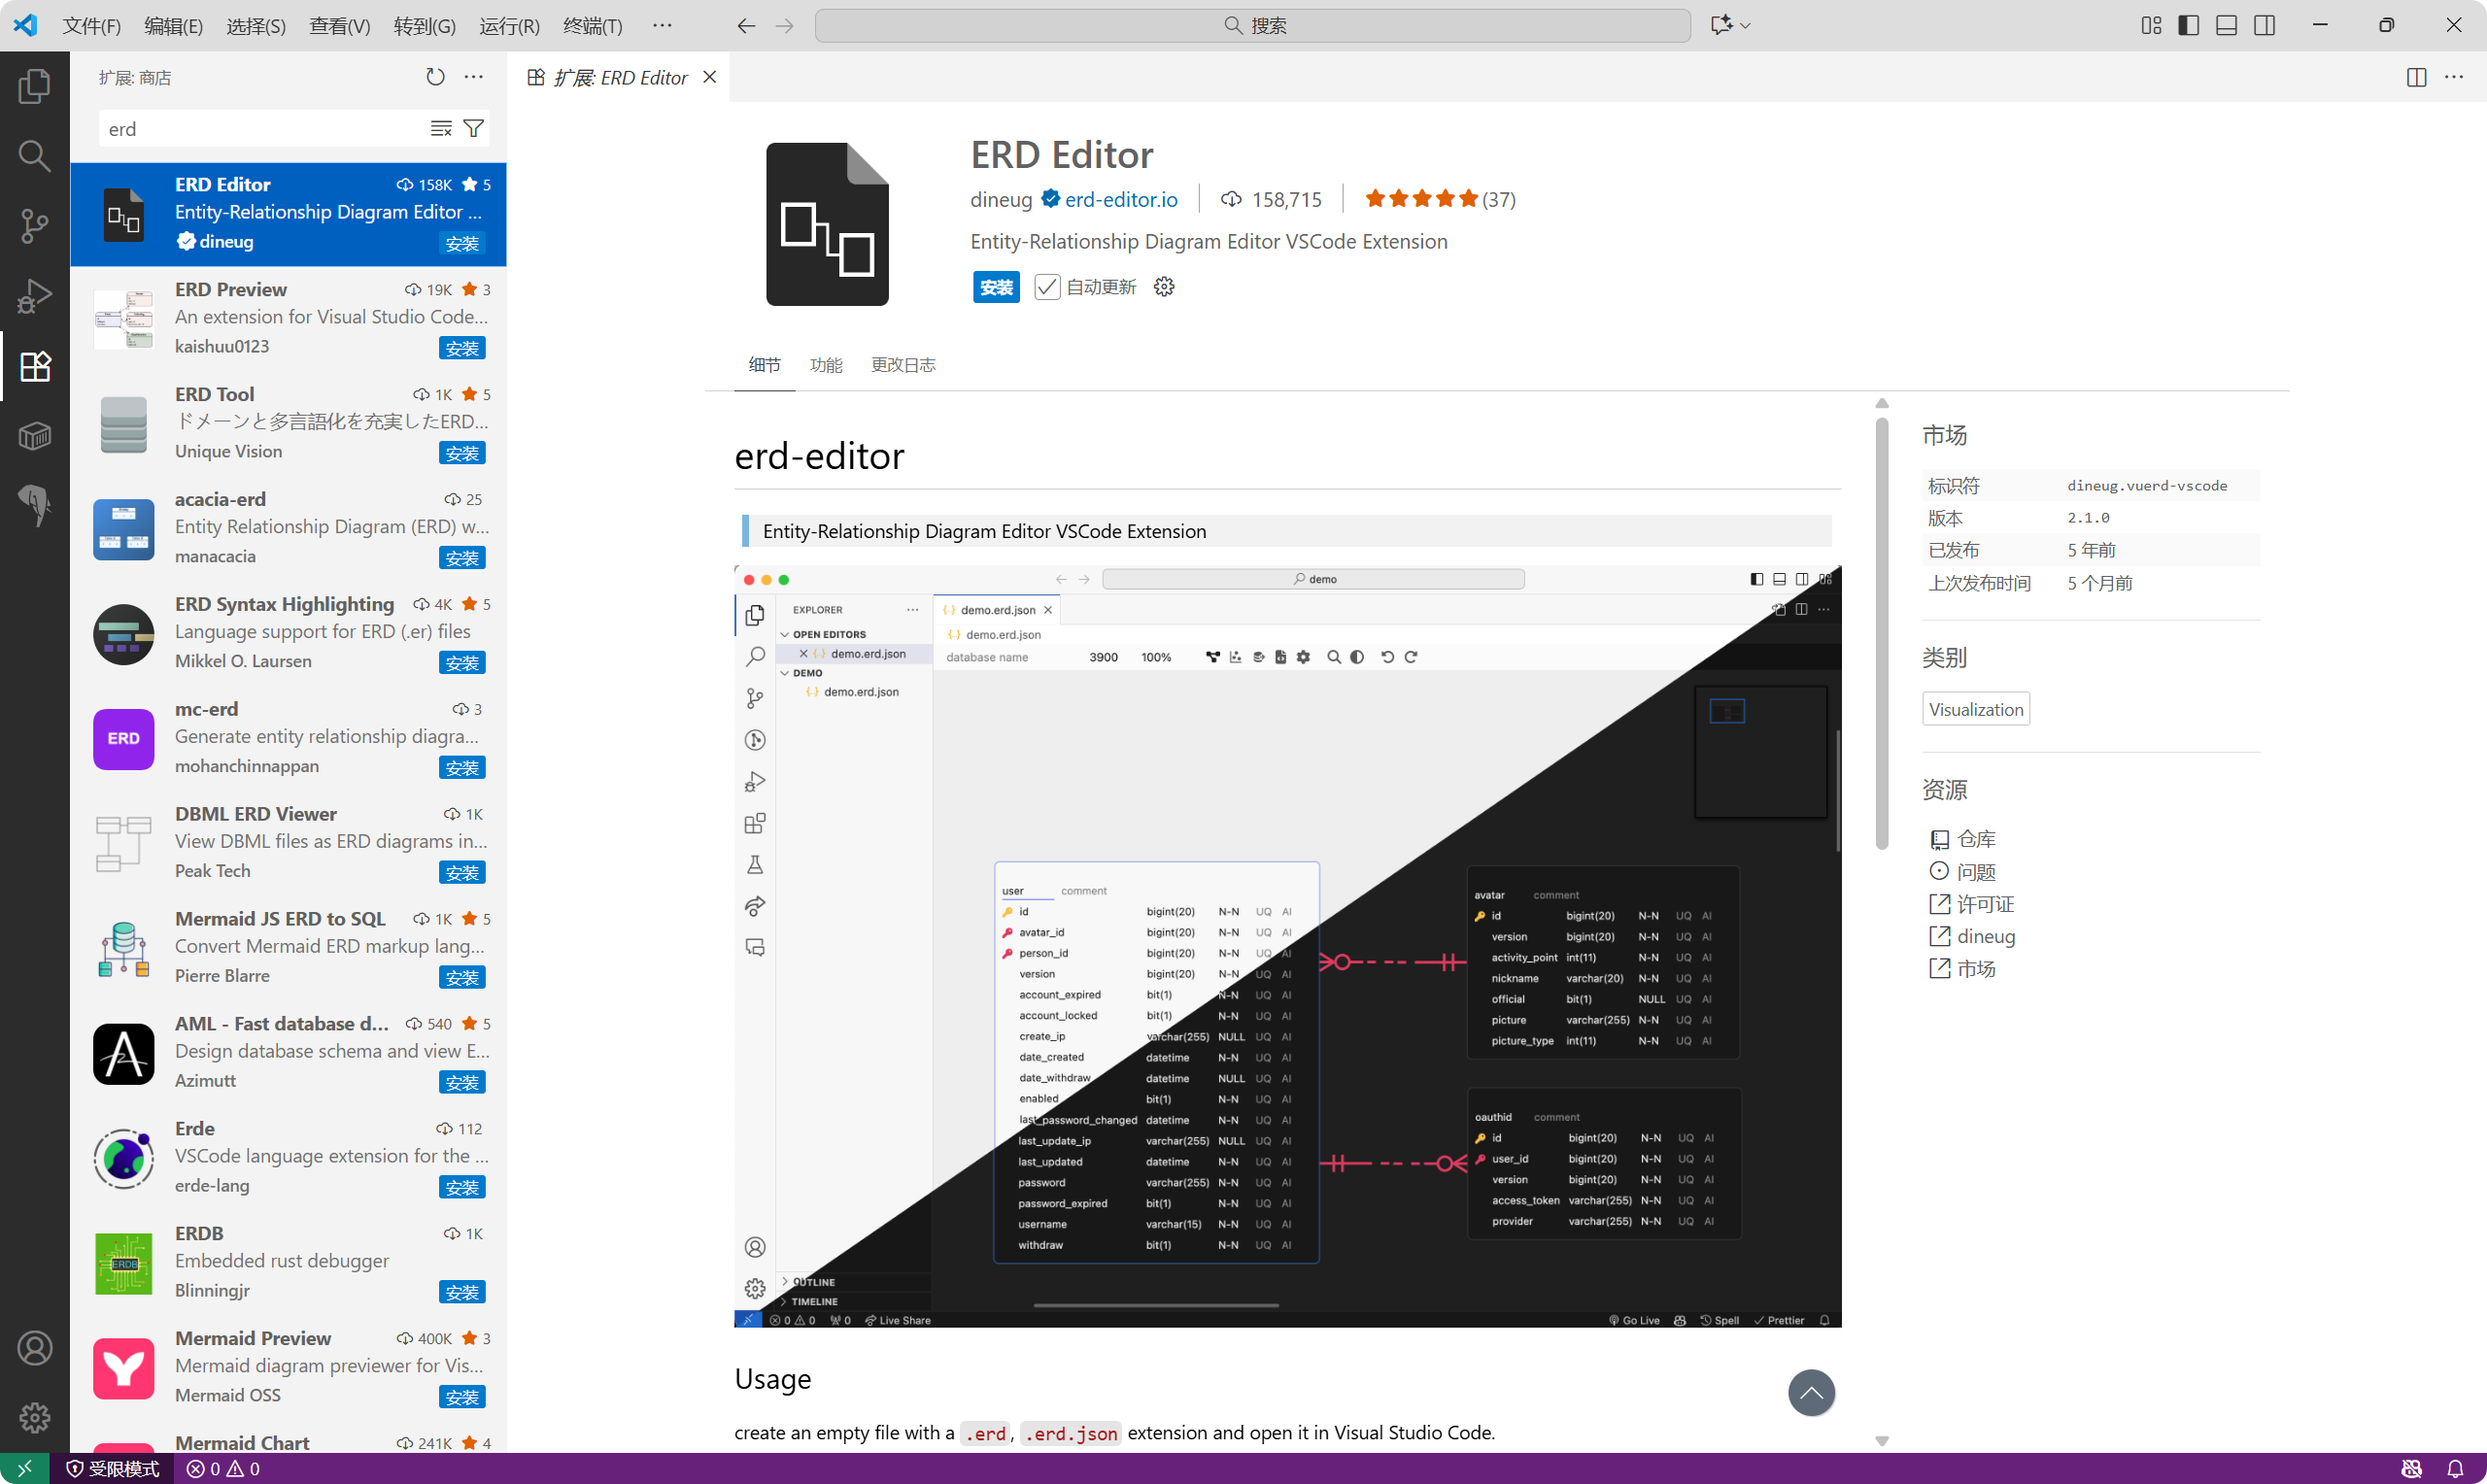Install the ERD Preview extension

(x=462, y=348)
